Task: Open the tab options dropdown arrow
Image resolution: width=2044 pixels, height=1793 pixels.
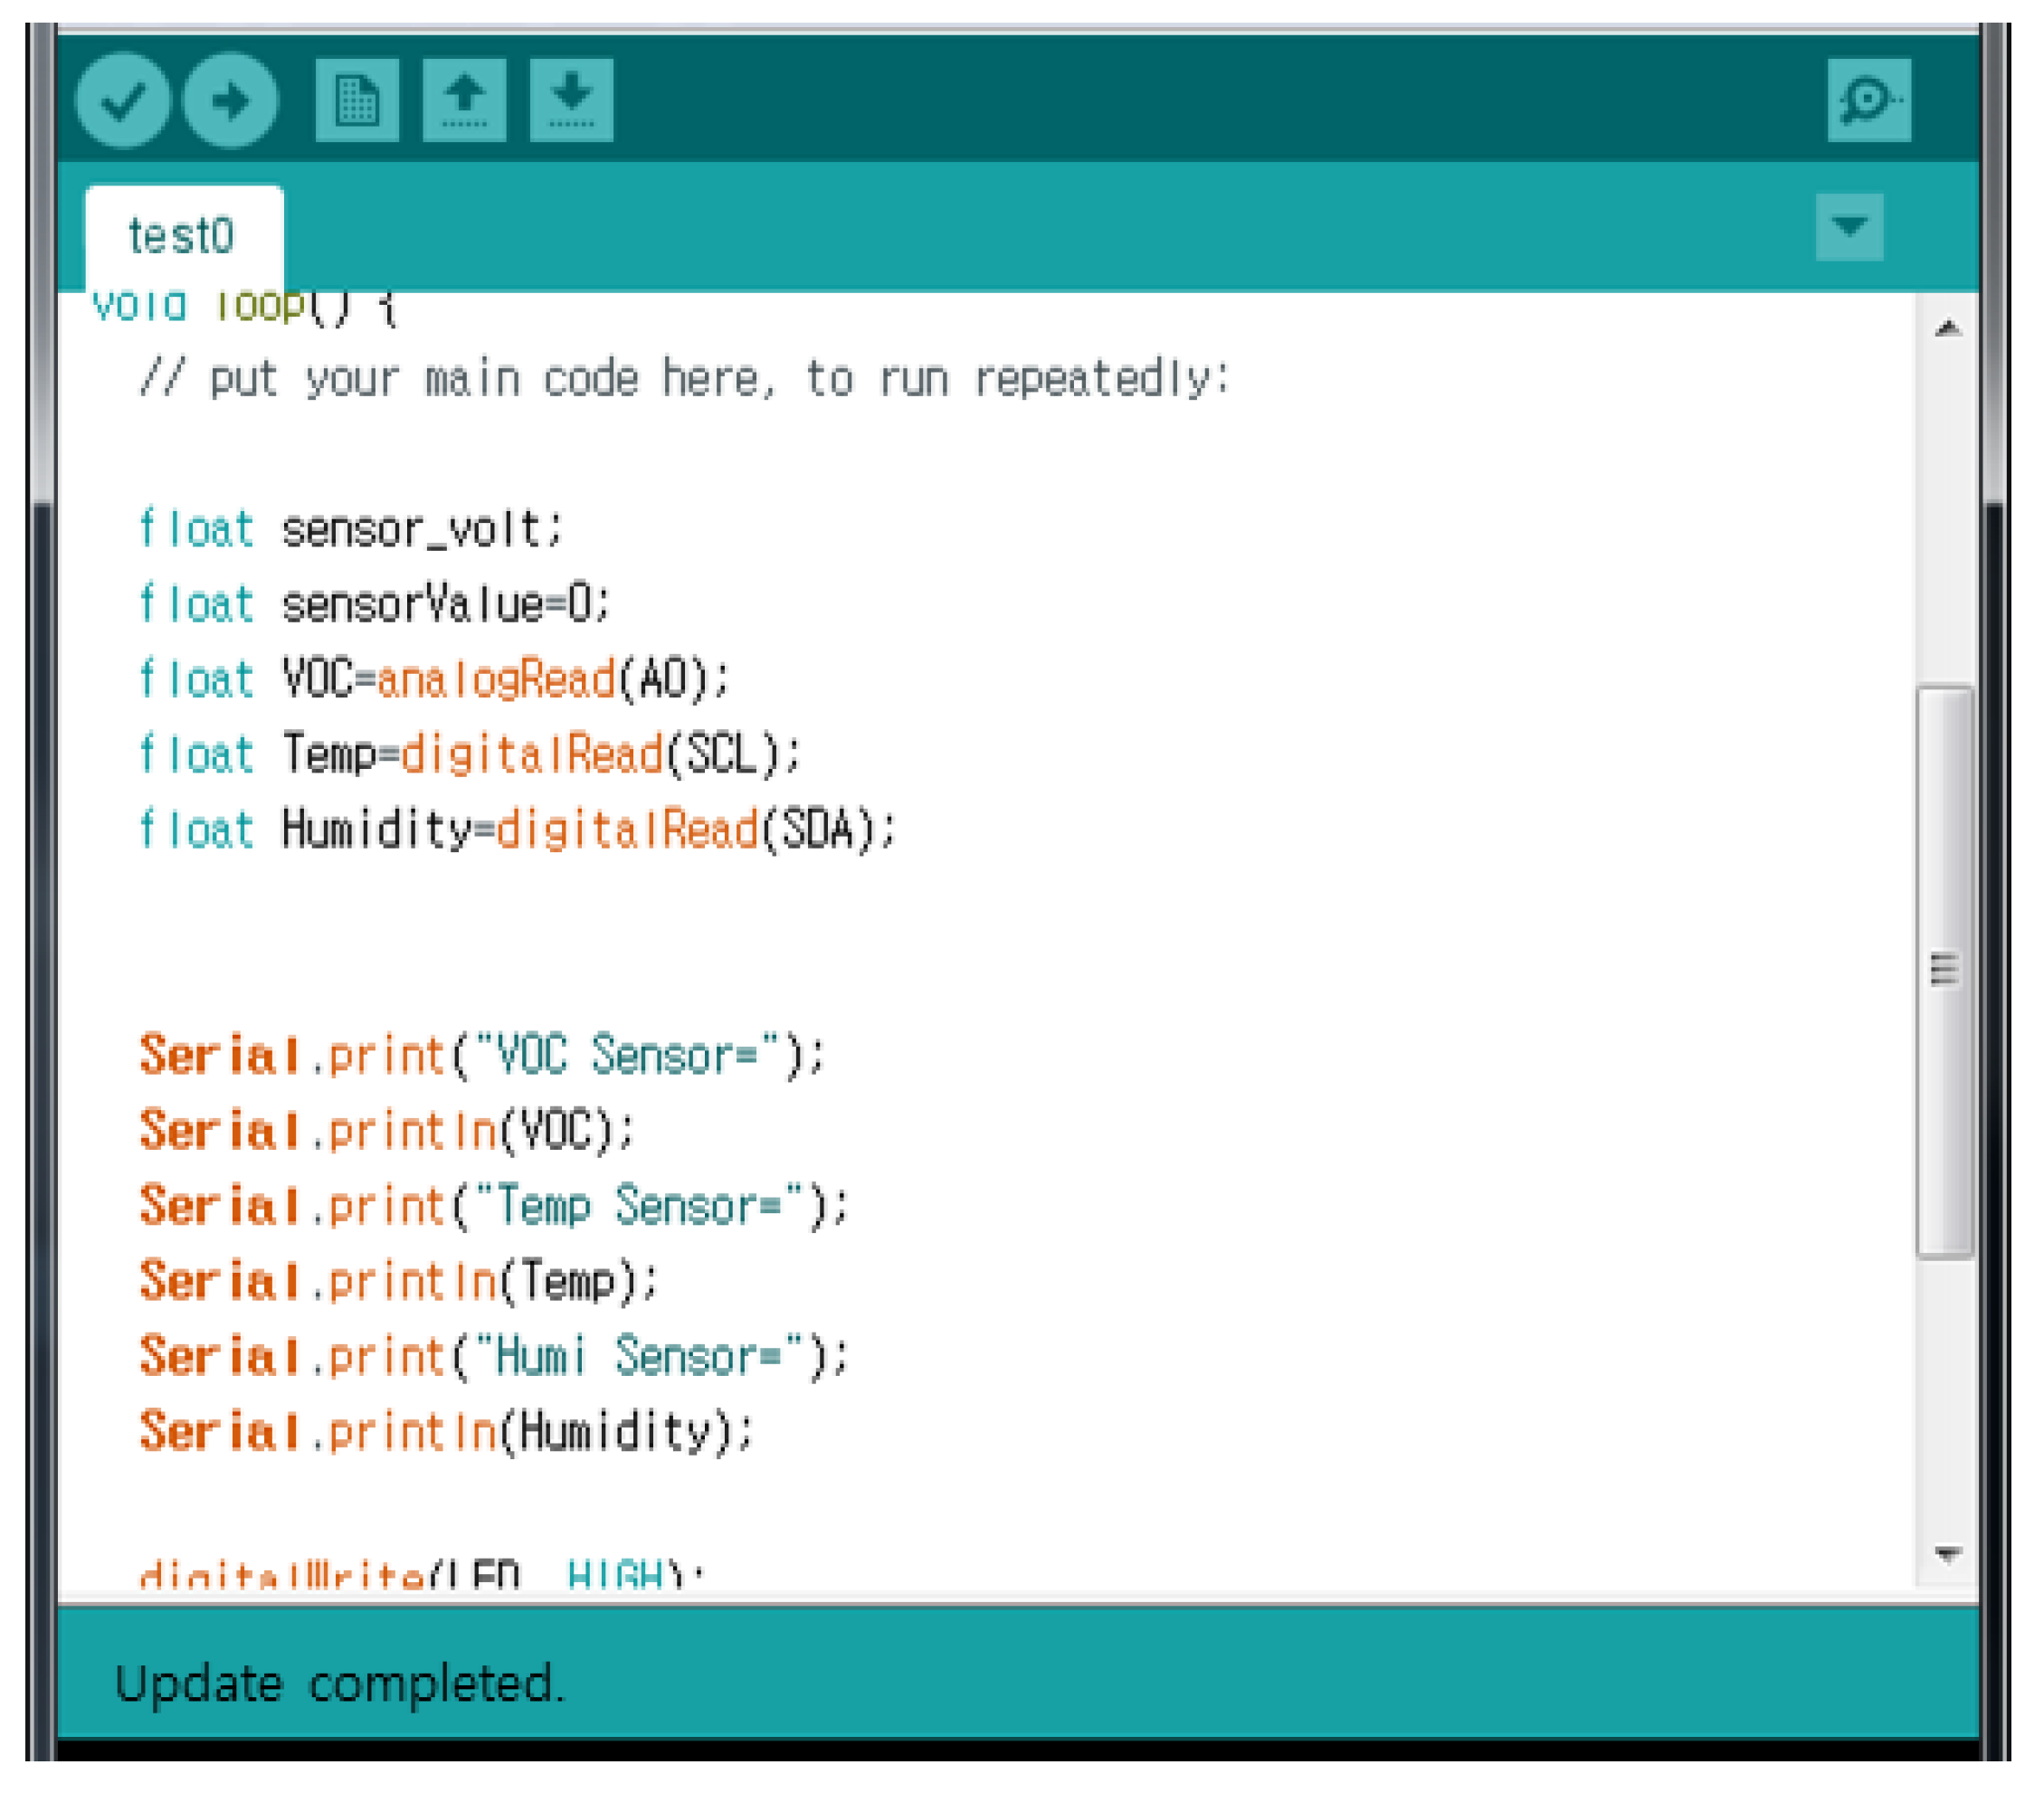Action: coord(1849,227)
